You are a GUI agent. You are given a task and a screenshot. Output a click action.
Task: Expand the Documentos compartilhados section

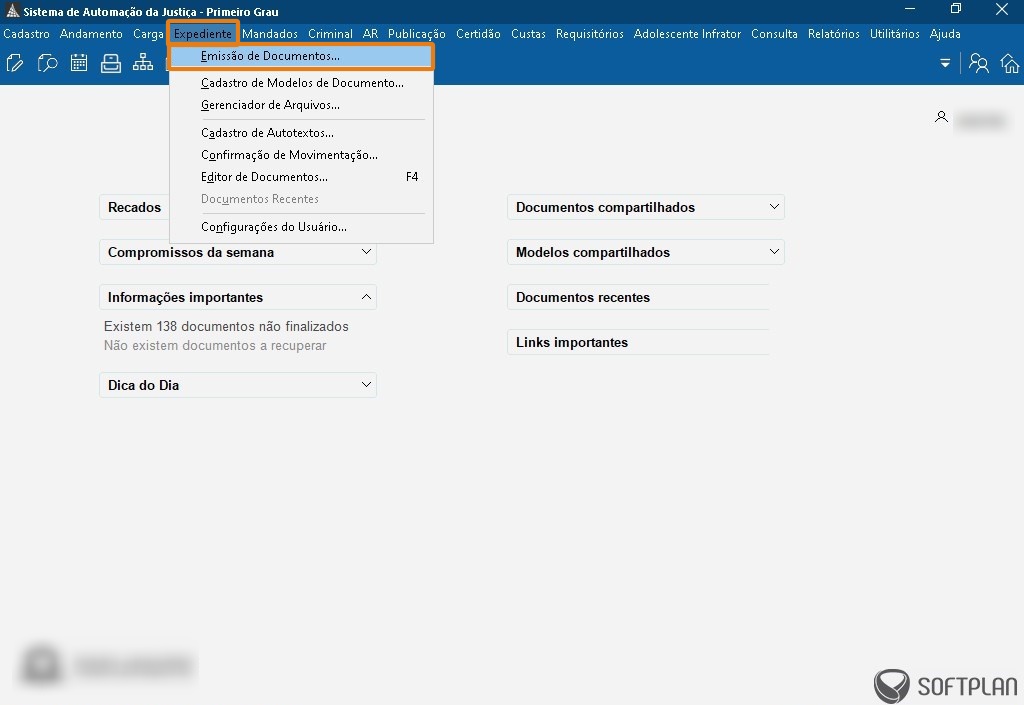[x=774, y=207]
